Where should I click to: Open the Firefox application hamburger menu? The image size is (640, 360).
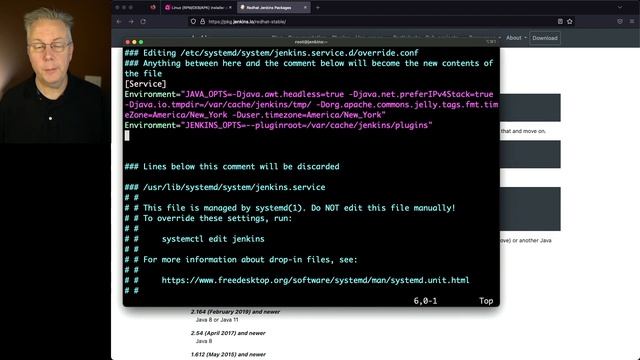632,21
